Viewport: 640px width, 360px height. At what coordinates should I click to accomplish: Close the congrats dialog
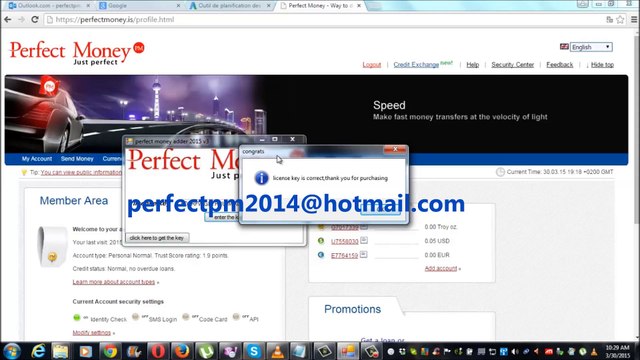click(x=395, y=150)
